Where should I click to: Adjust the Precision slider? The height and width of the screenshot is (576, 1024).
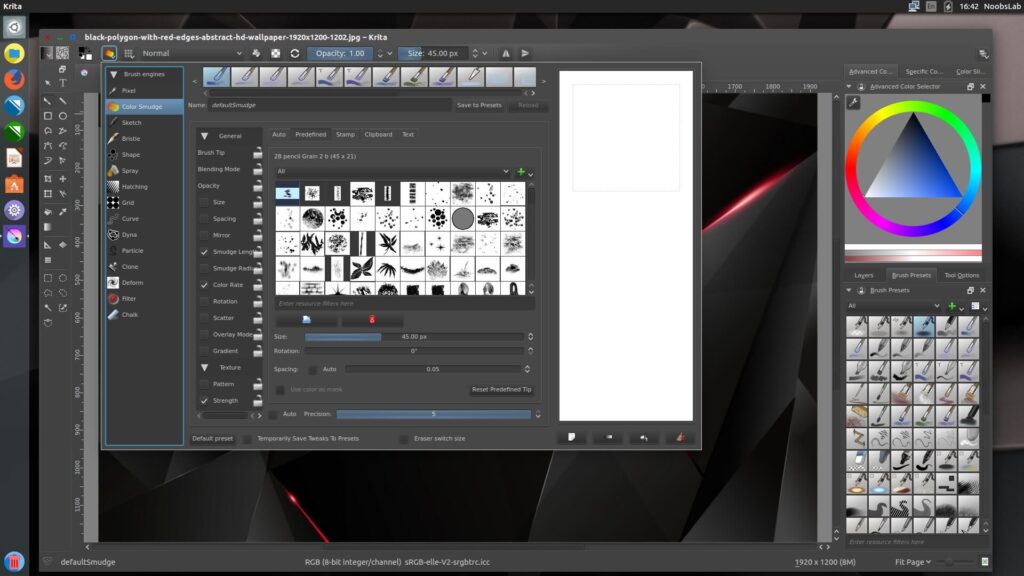click(x=433, y=414)
